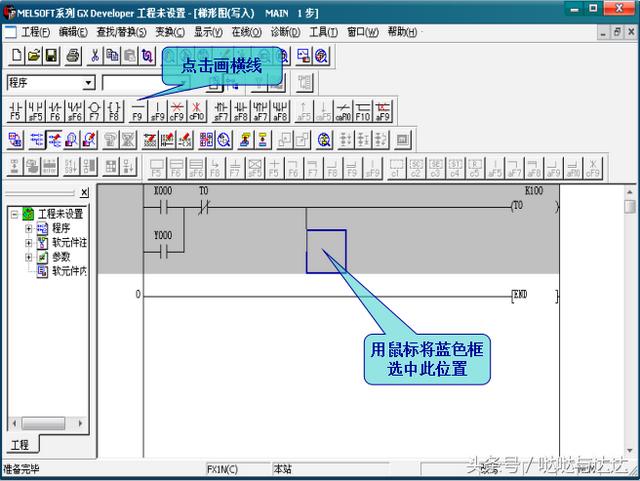Insert an application instruction (F8)
This screenshot has width=640, height=481.
[114, 111]
